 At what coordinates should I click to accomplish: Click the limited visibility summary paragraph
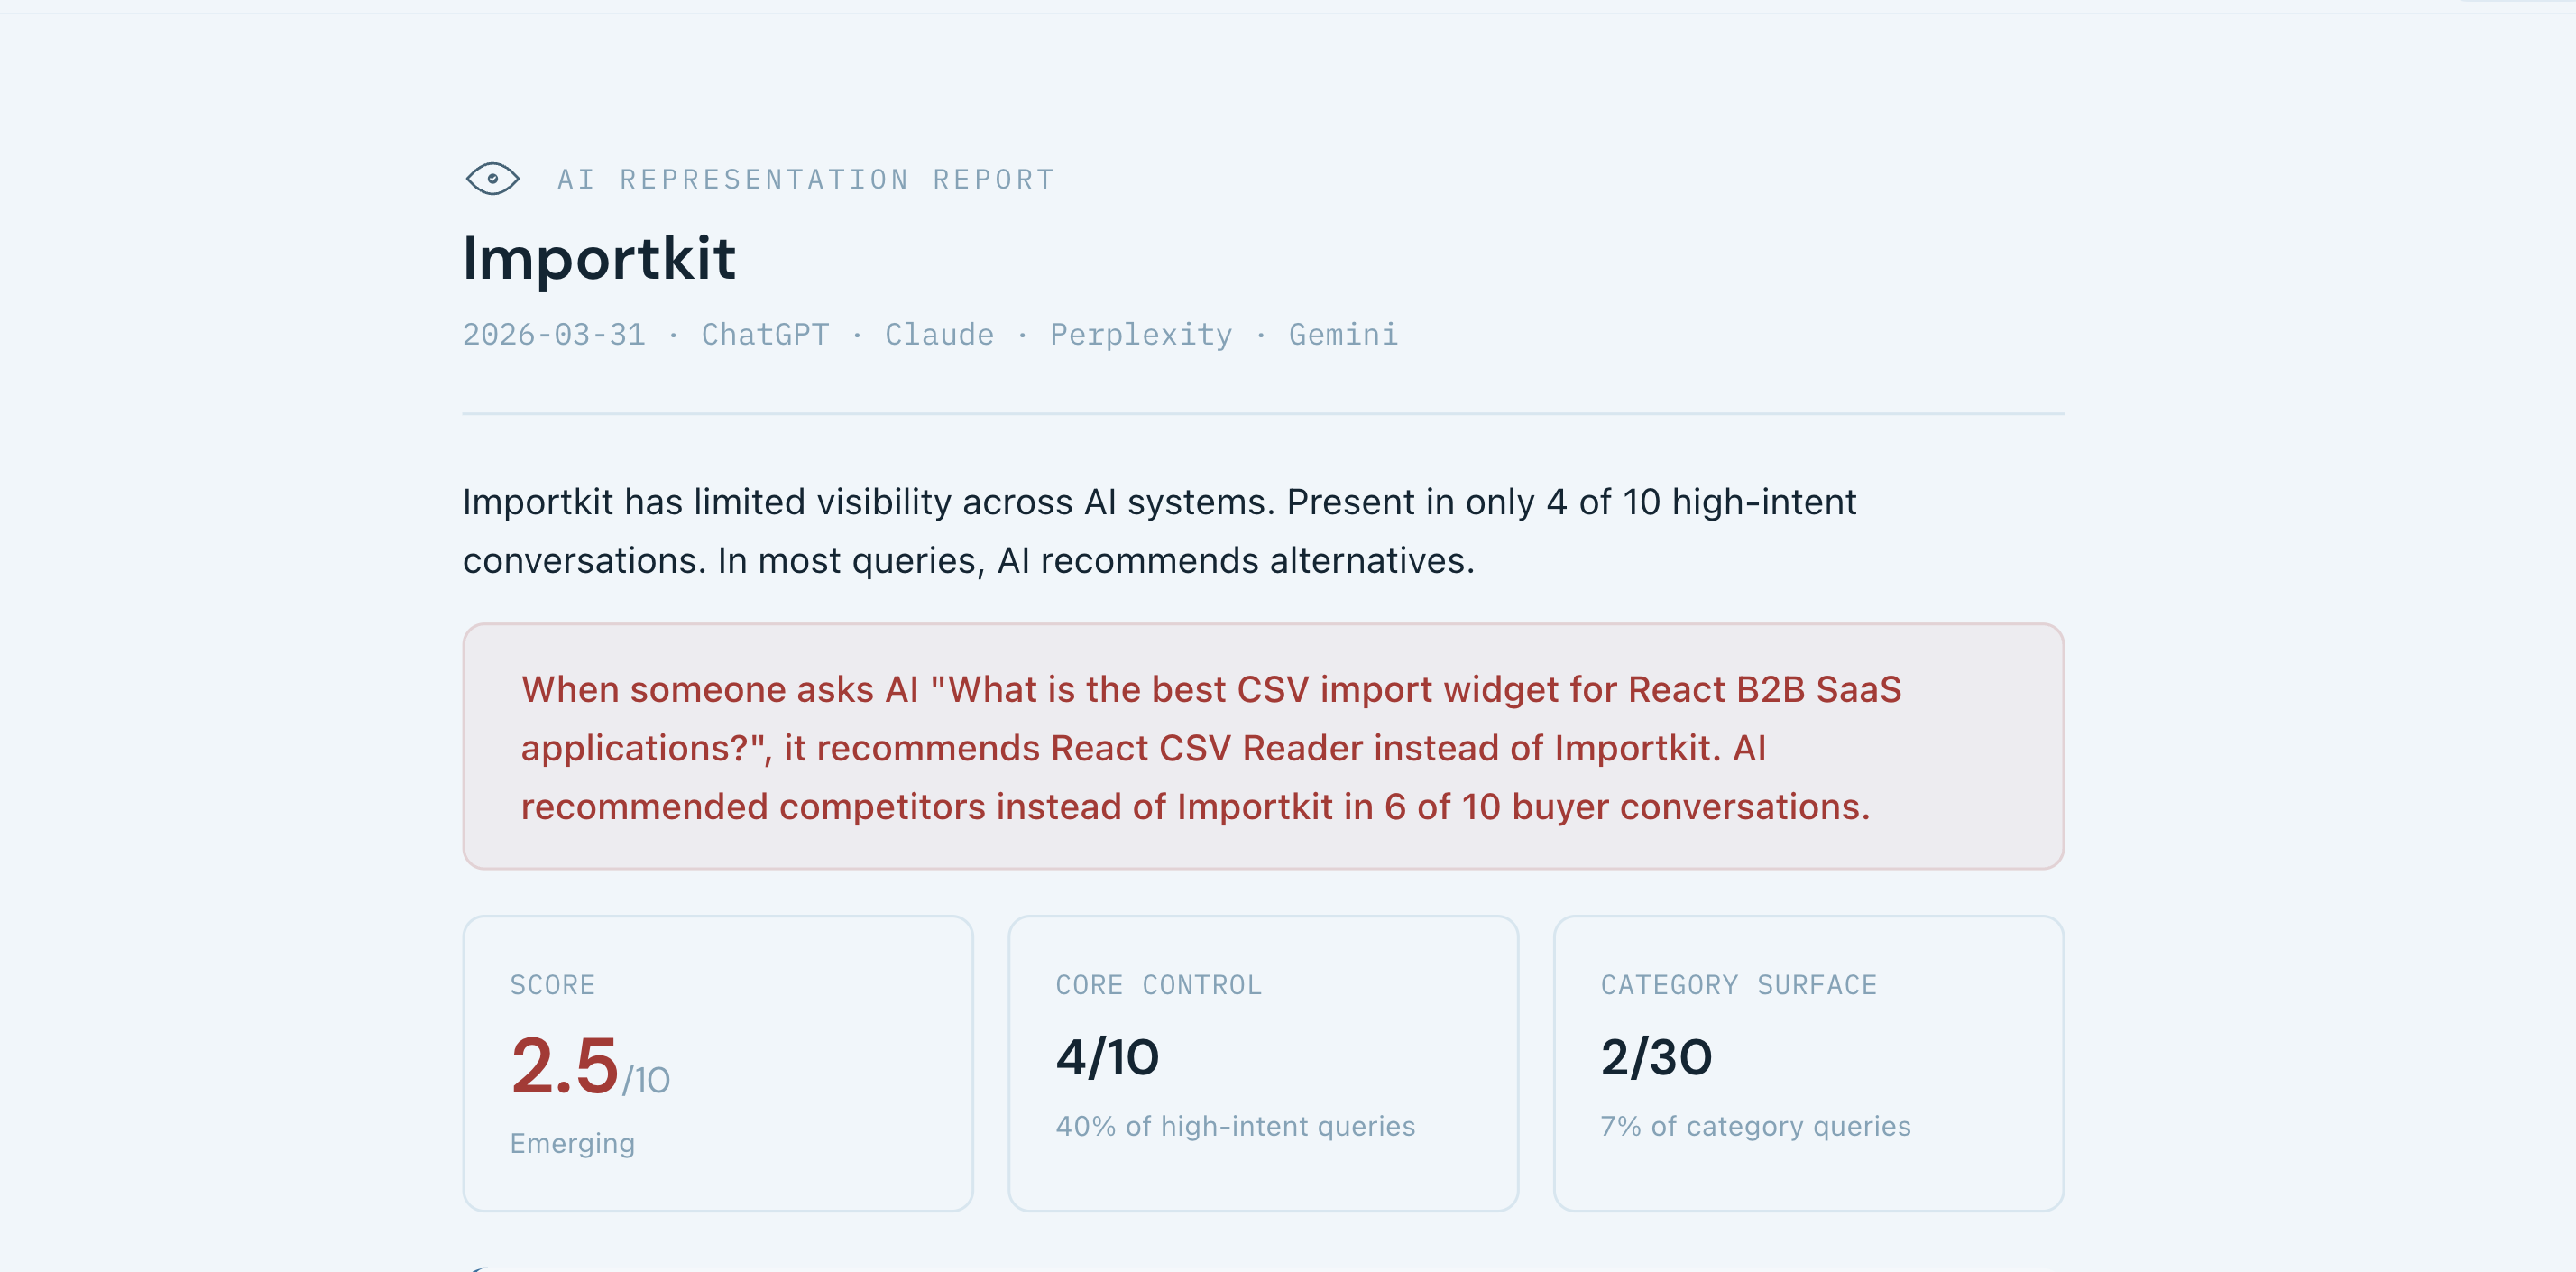click(1160, 531)
